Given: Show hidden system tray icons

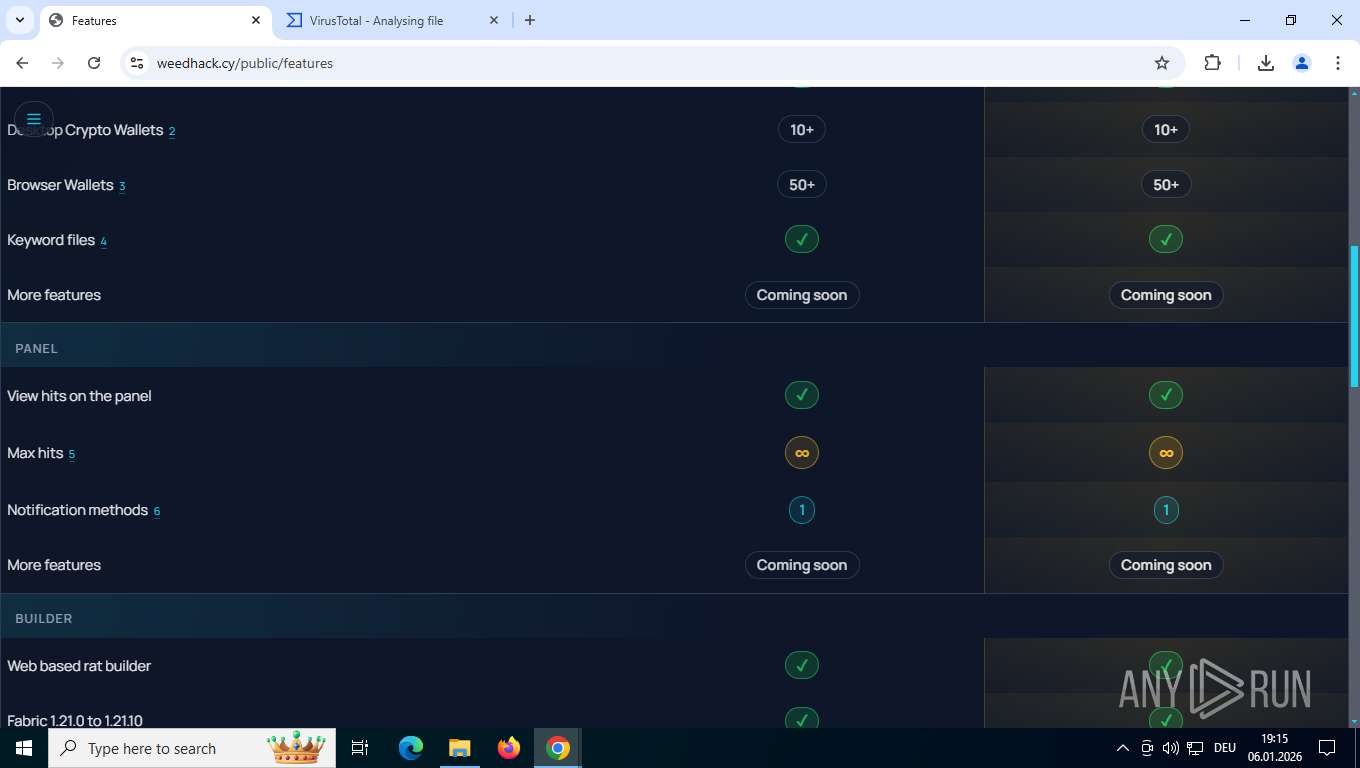Looking at the screenshot, I should pos(1123,748).
